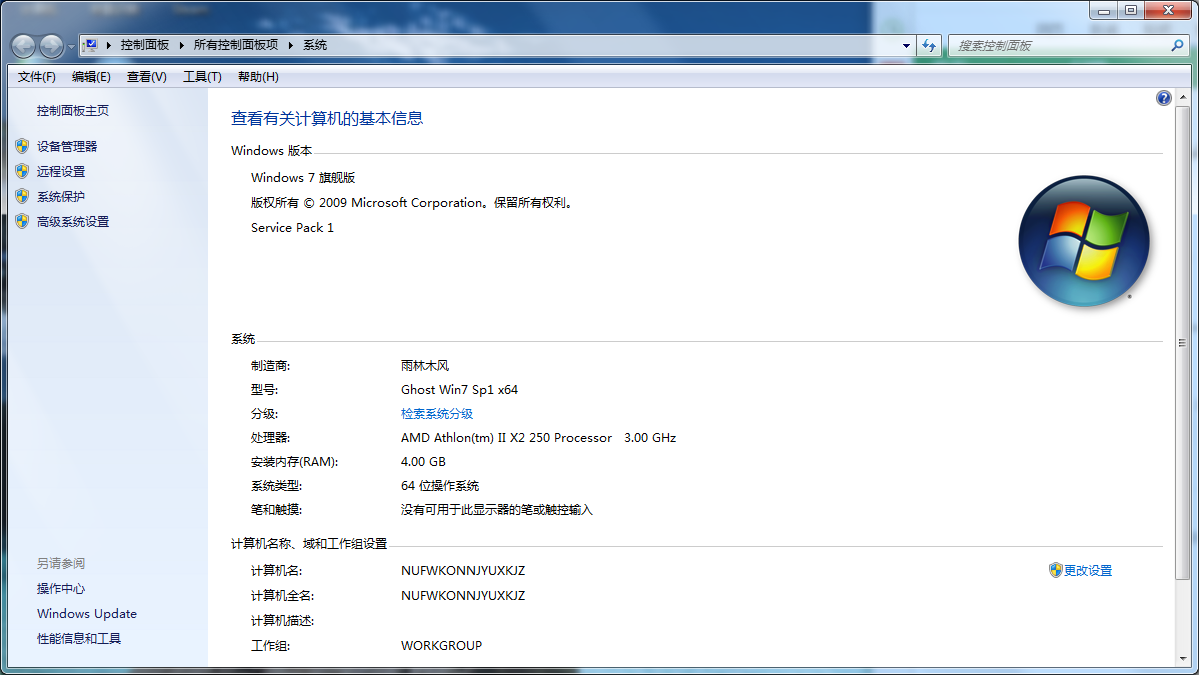
Task: Open 检索系统分级 rating link
Action: click(x=437, y=414)
